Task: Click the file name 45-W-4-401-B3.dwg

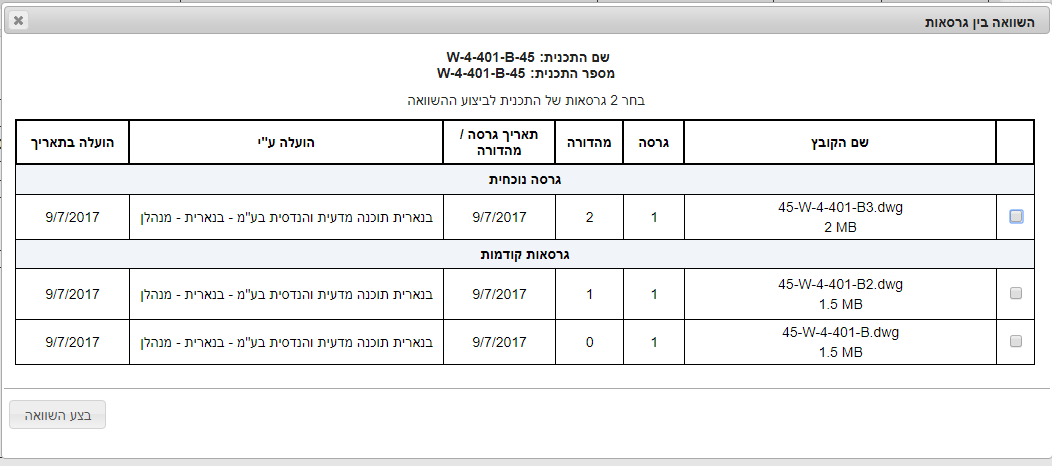Action: 839,207
